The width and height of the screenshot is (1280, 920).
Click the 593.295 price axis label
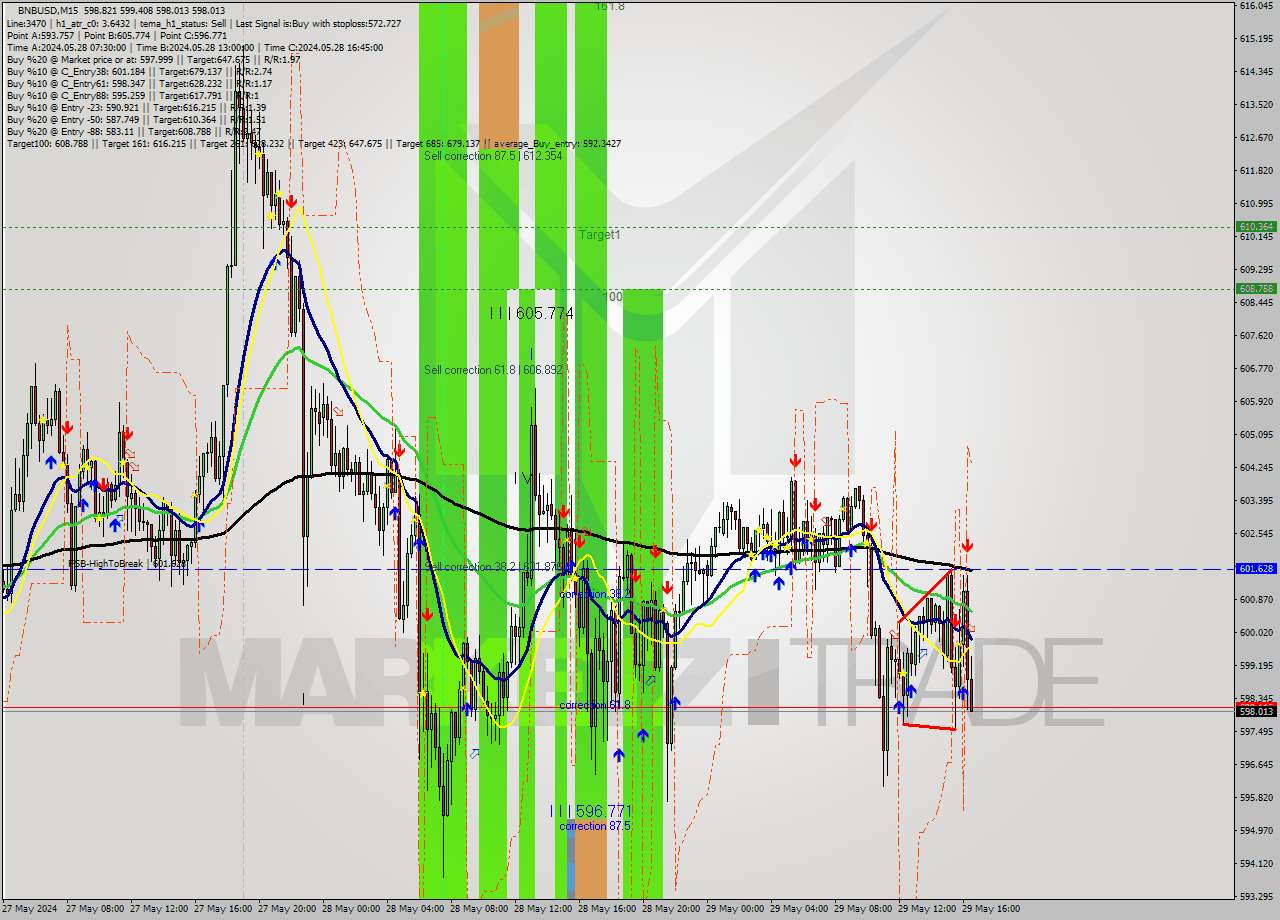pyautogui.click(x=1255, y=896)
